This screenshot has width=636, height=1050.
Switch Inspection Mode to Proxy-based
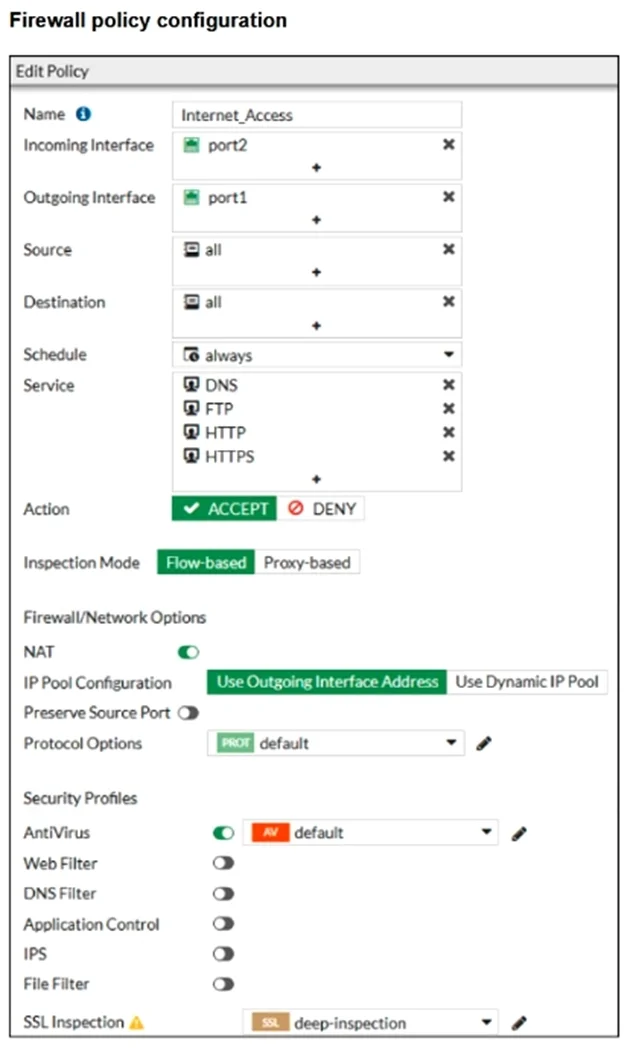pyautogui.click(x=307, y=562)
